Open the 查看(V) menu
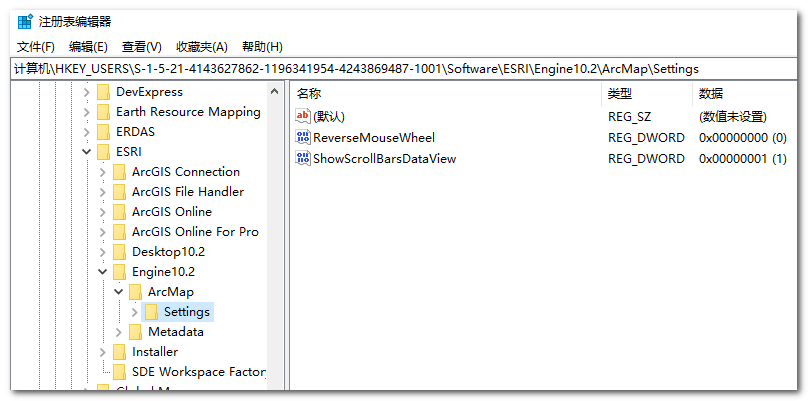This screenshot has height=401, width=808. 142,47
